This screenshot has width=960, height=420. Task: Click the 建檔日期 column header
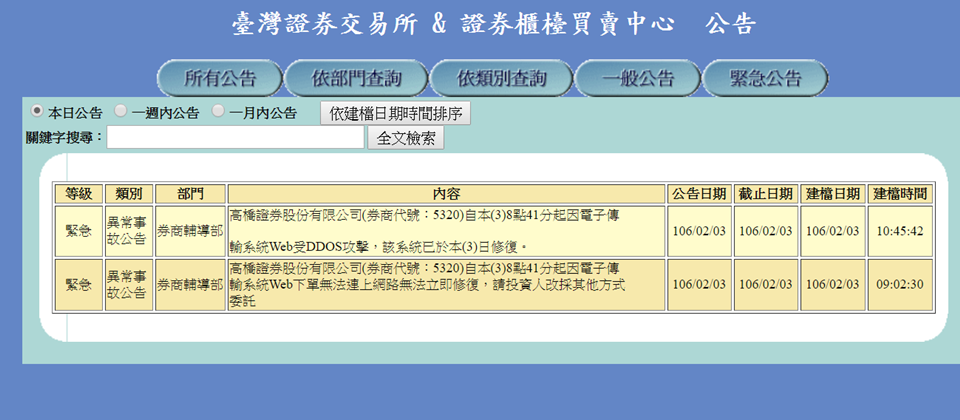833,194
